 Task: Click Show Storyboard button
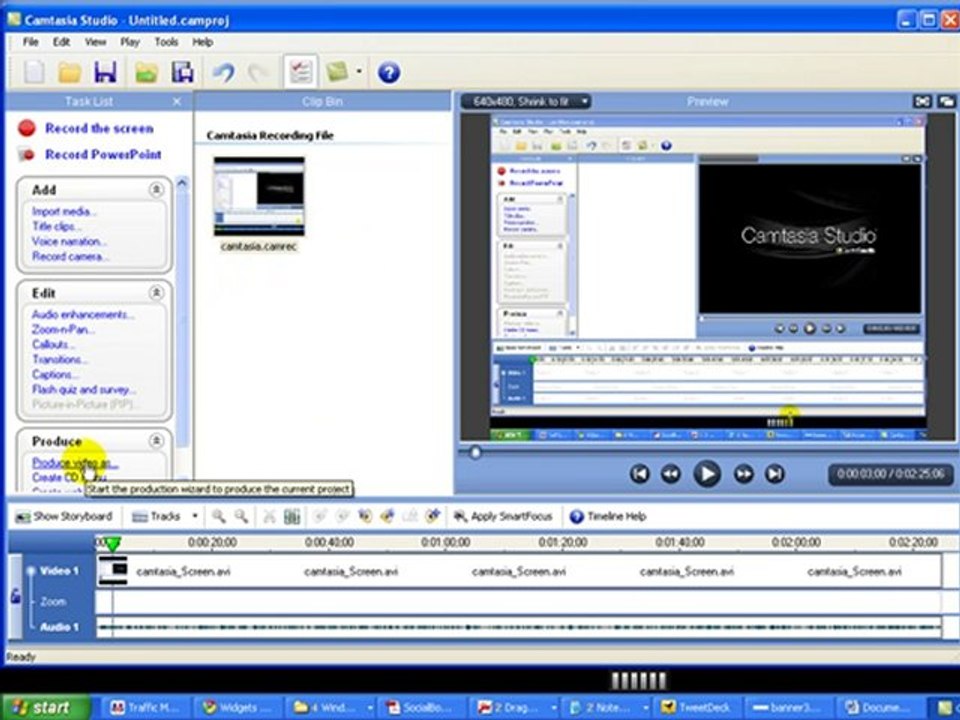click(64, 516)
